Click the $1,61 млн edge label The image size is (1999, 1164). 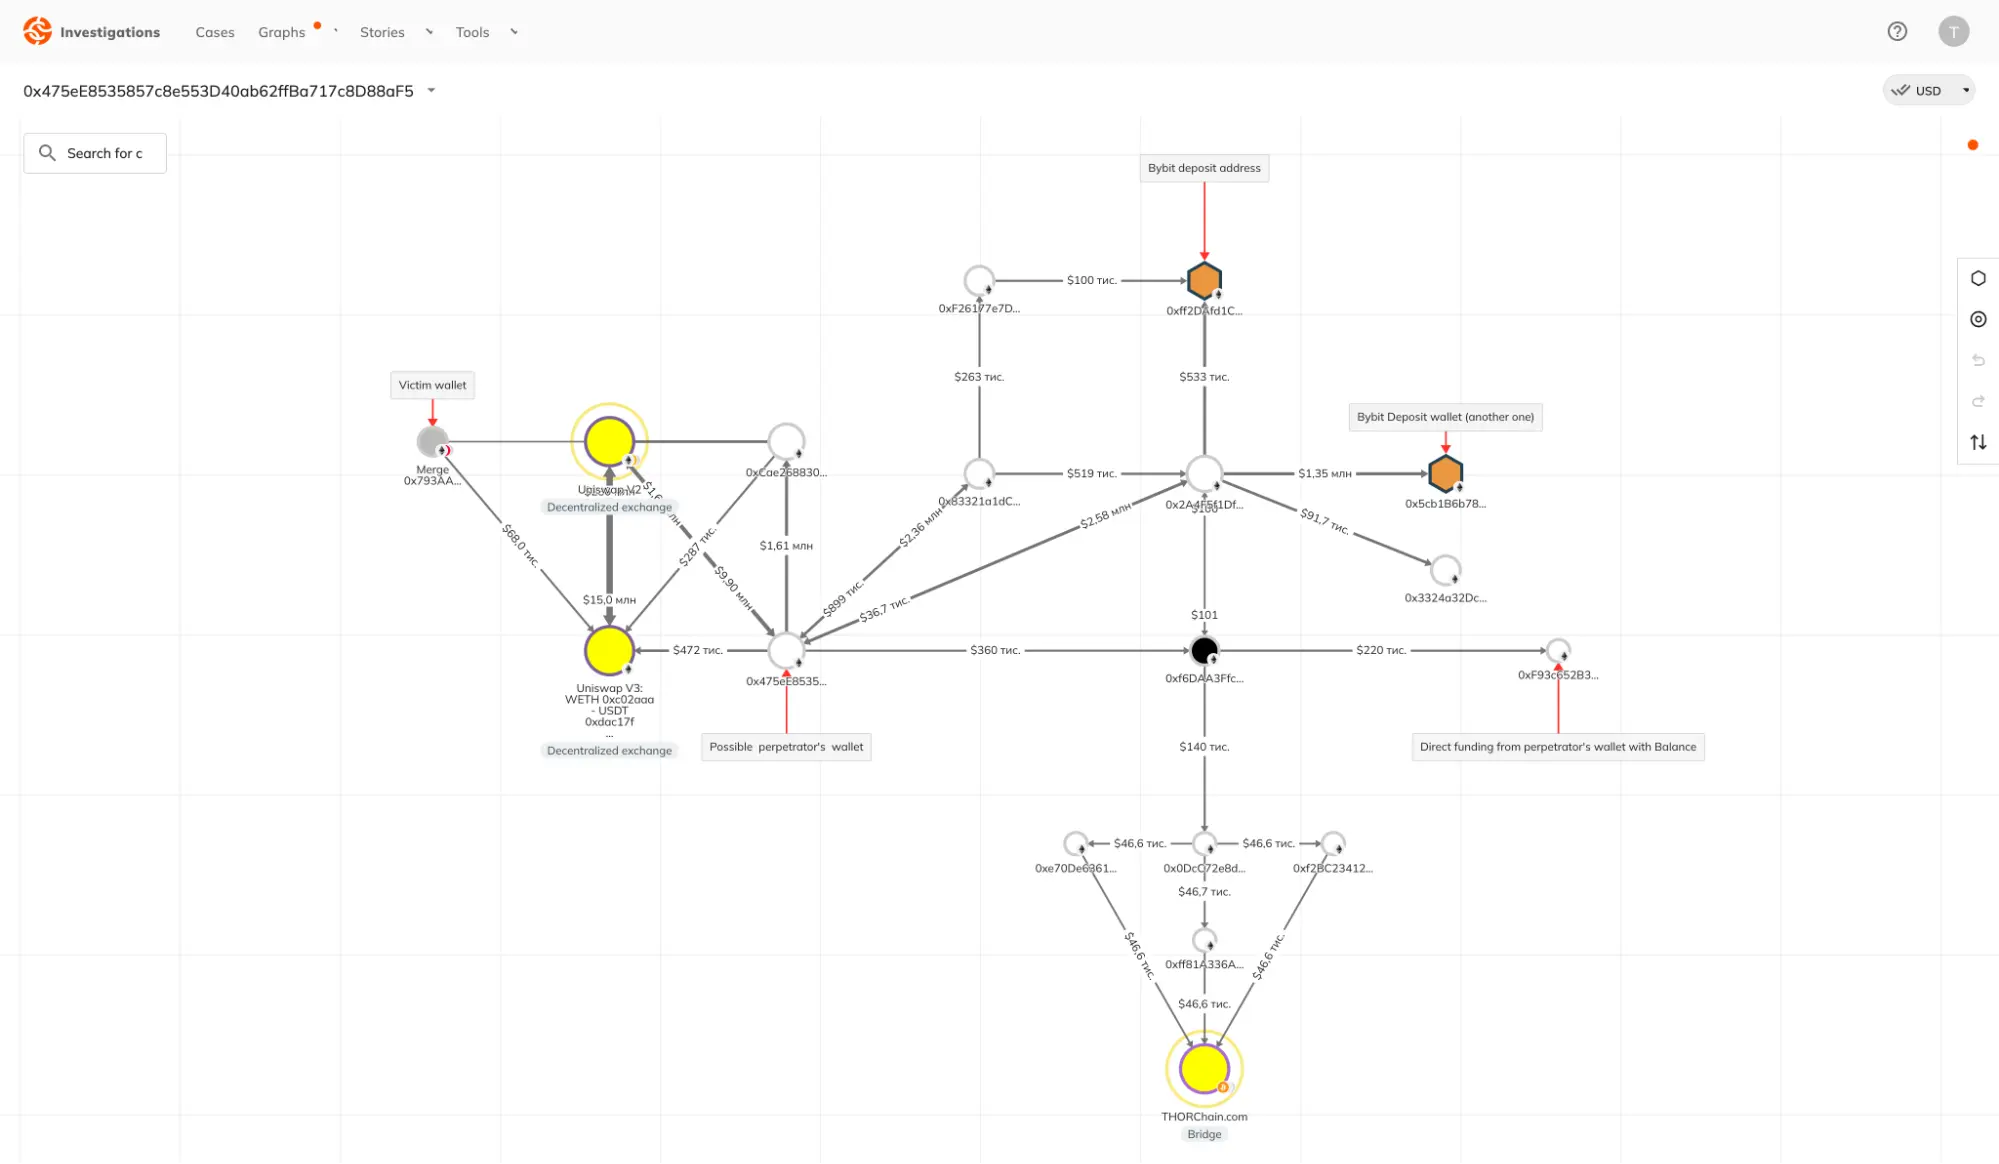(786, 546)
